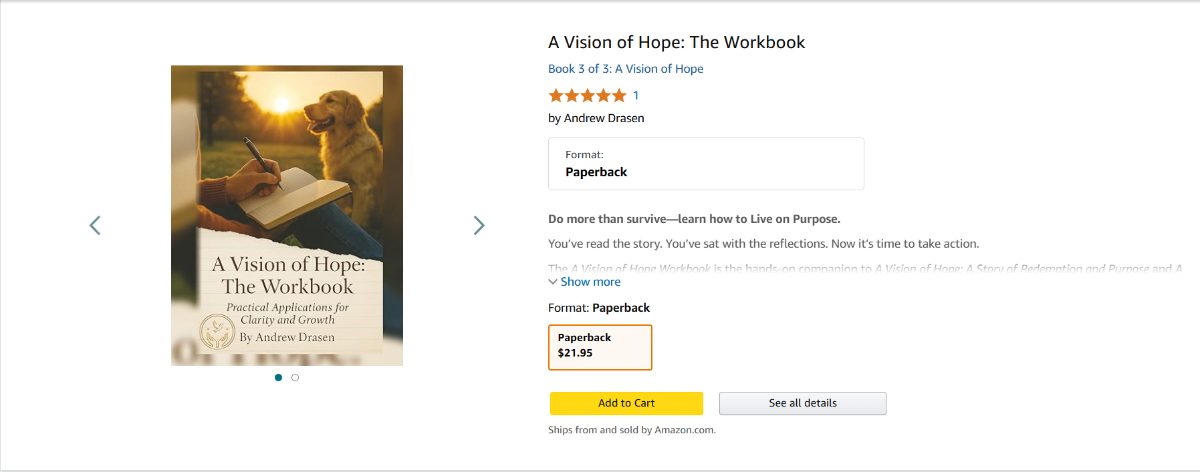Click the fifth orange rating star
The image size is (1200, 472).
tap(619, 96)
